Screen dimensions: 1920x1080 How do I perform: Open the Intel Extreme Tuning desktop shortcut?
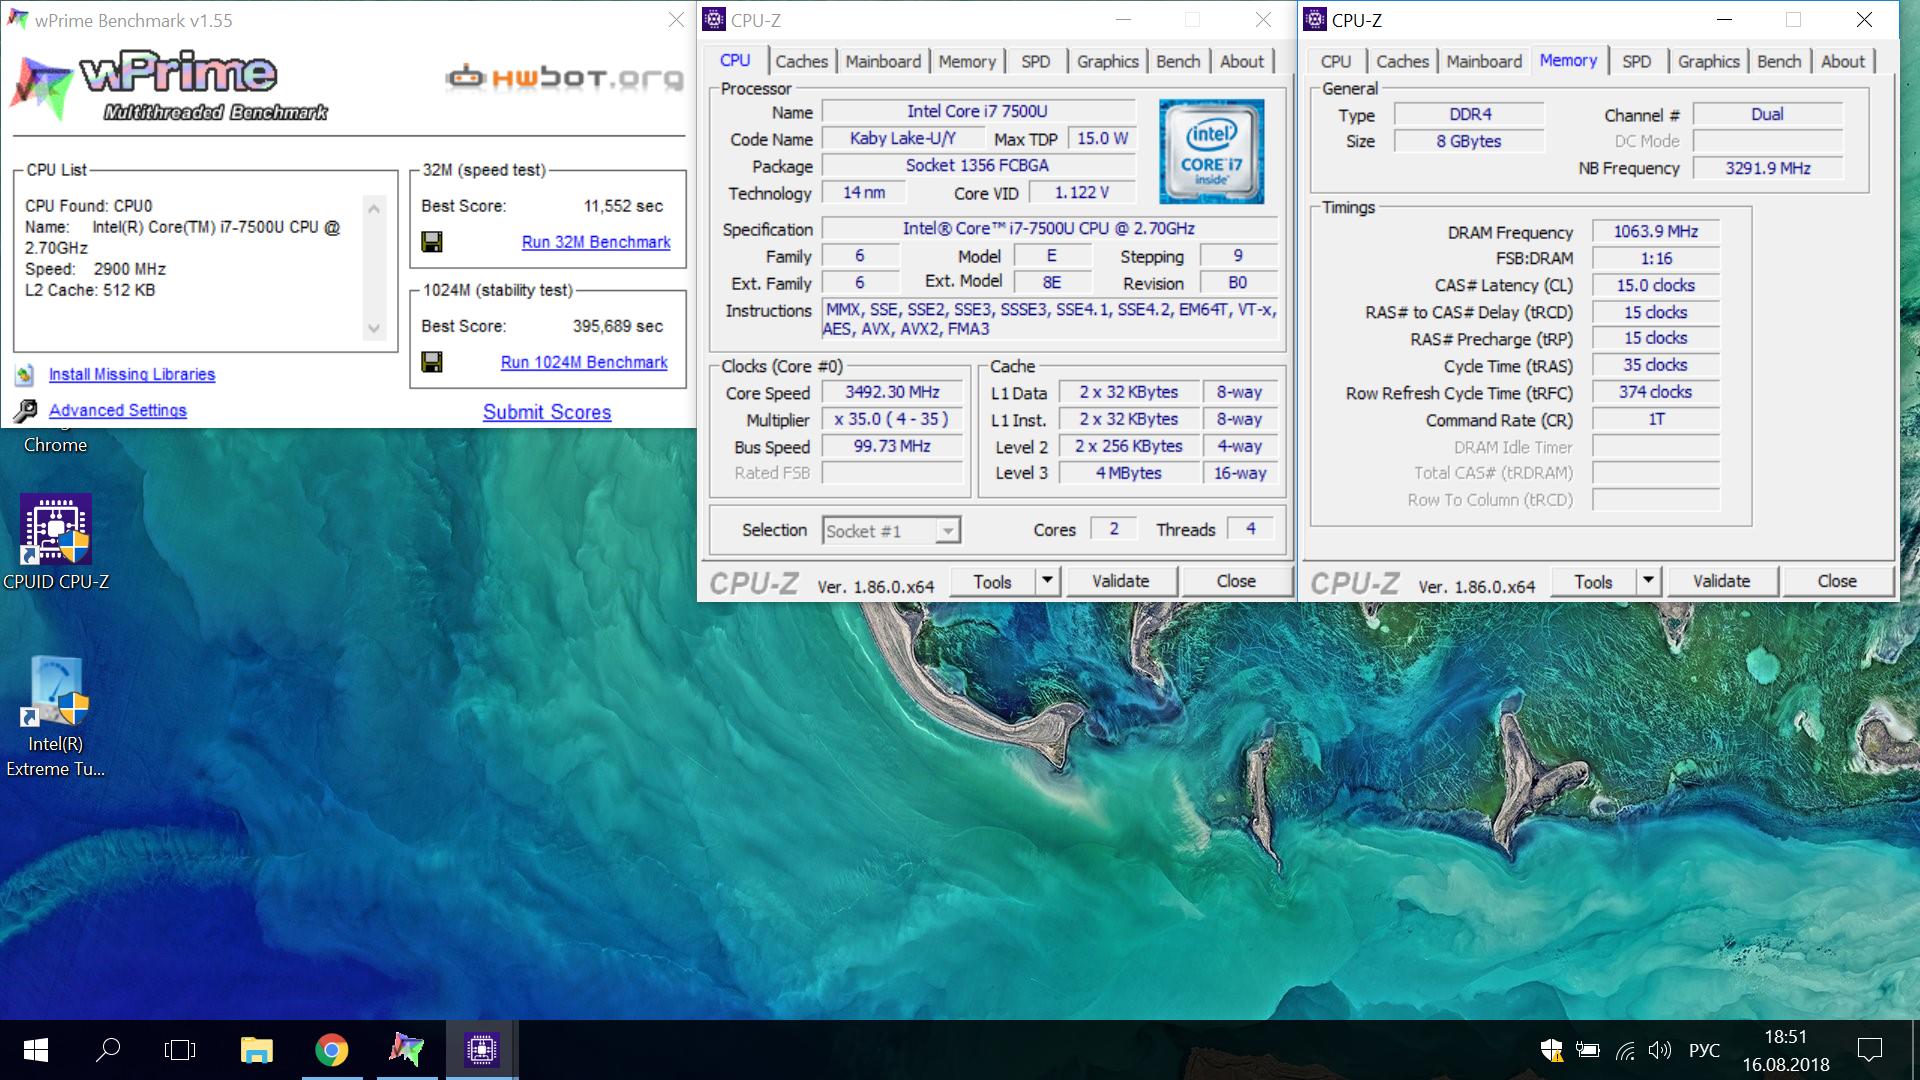tap(56, 717)
